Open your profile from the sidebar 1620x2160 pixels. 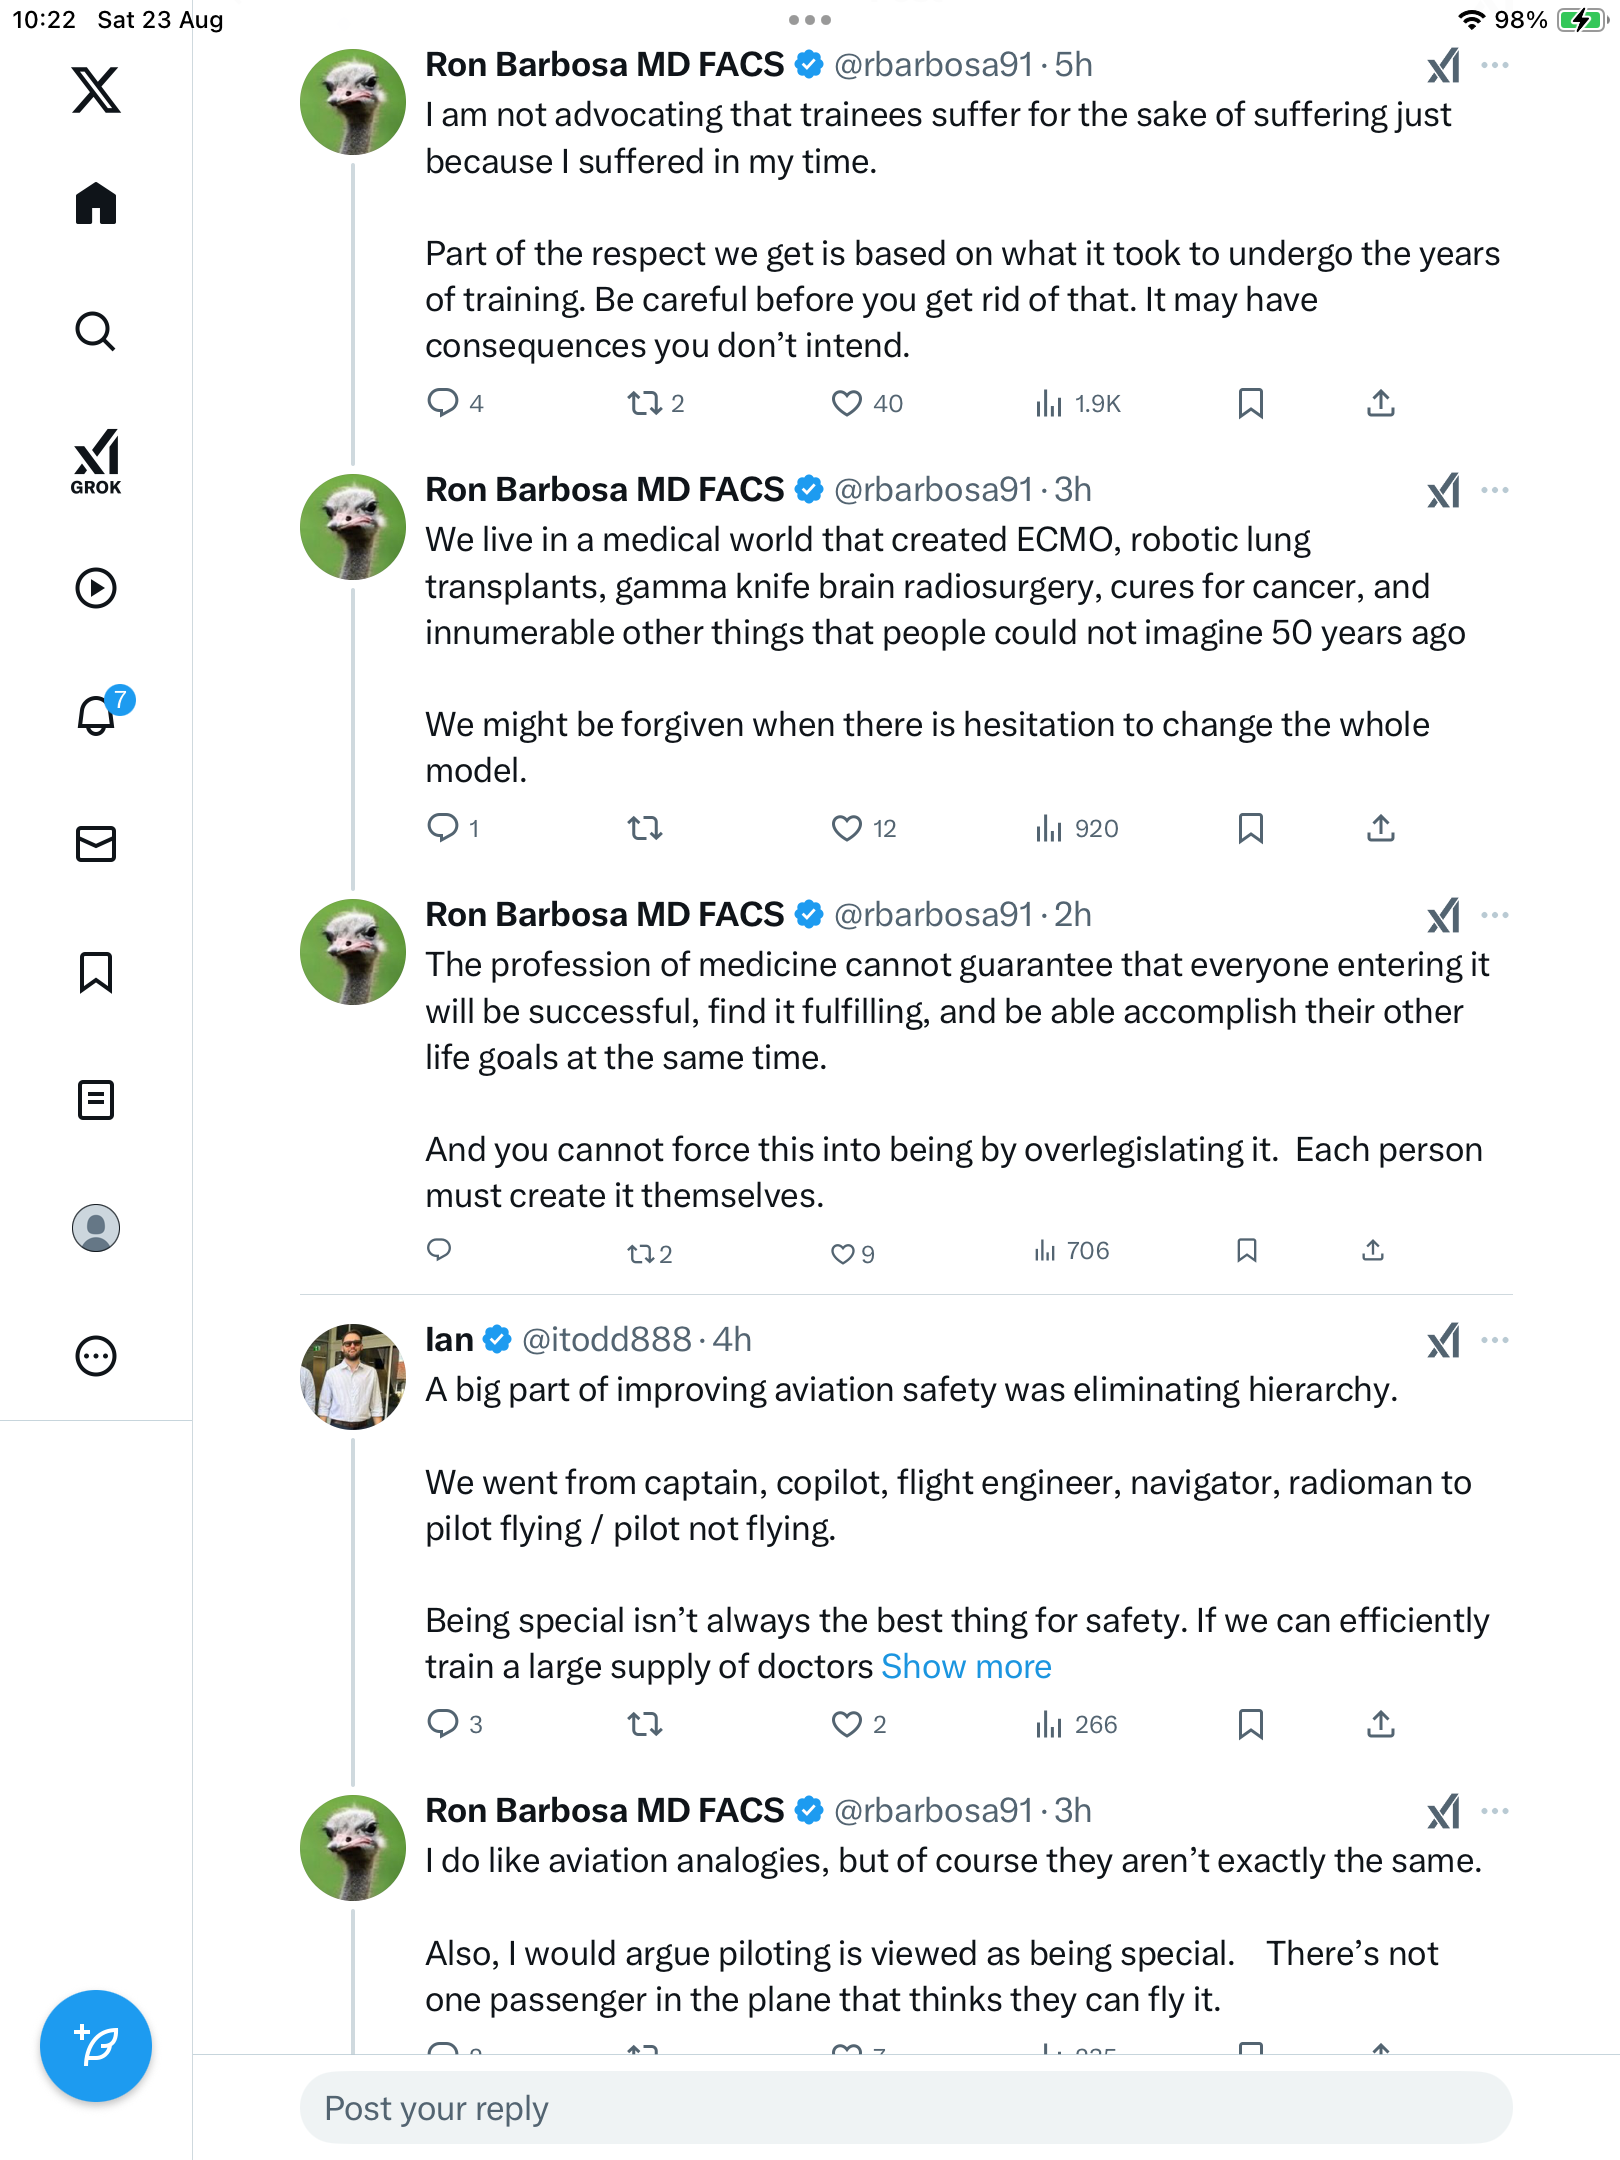96,1228
